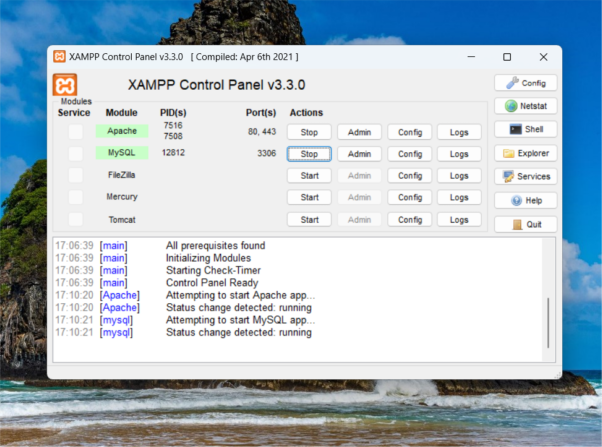
Task: Open MySQL Admin page
Action: [359, 154]
